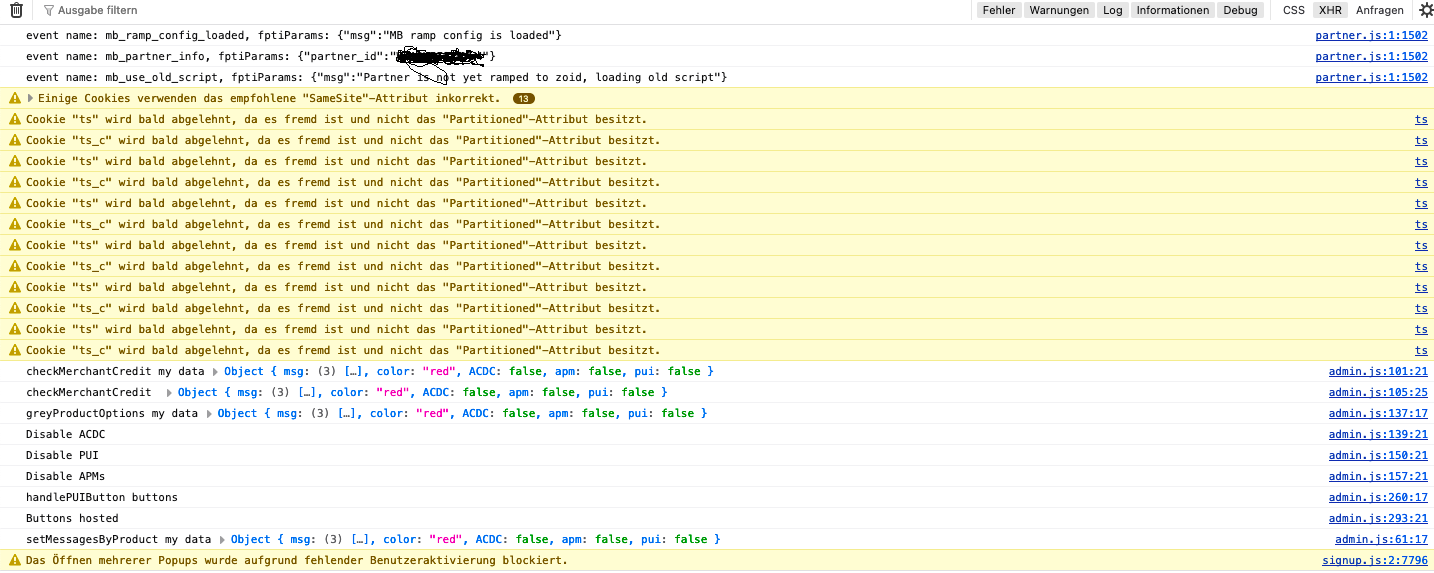Collapse the "Einige Cookies verwenden" warning group

pos(30,98)
